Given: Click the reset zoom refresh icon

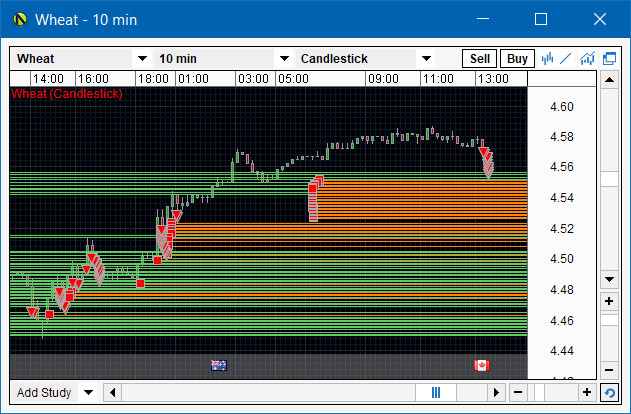Looking at the screenshot, I should tap(609, 393).
